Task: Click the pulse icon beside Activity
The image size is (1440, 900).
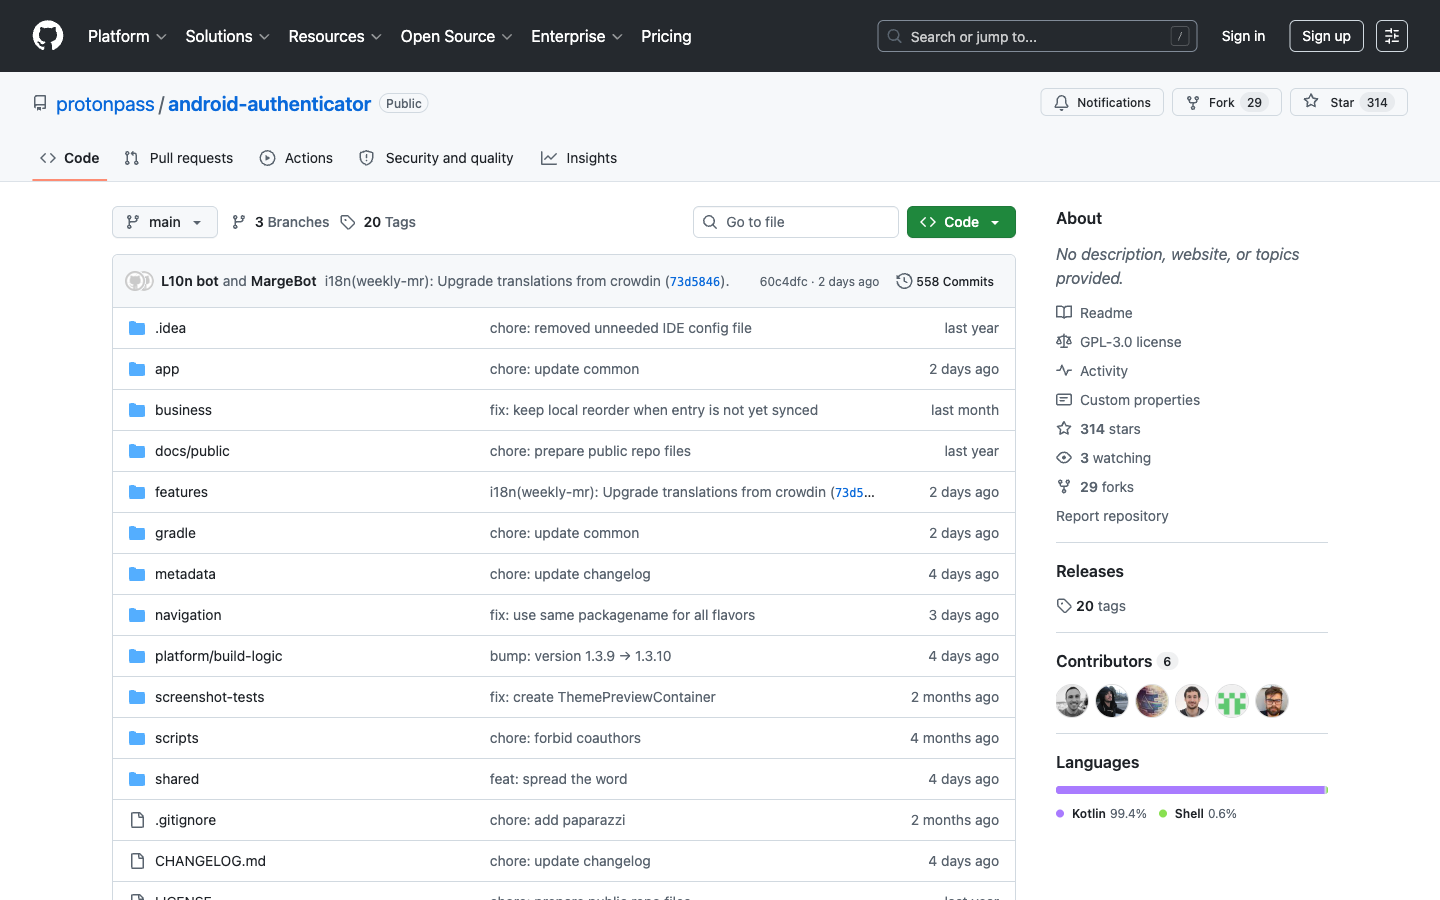Action: pos(1064,371)
